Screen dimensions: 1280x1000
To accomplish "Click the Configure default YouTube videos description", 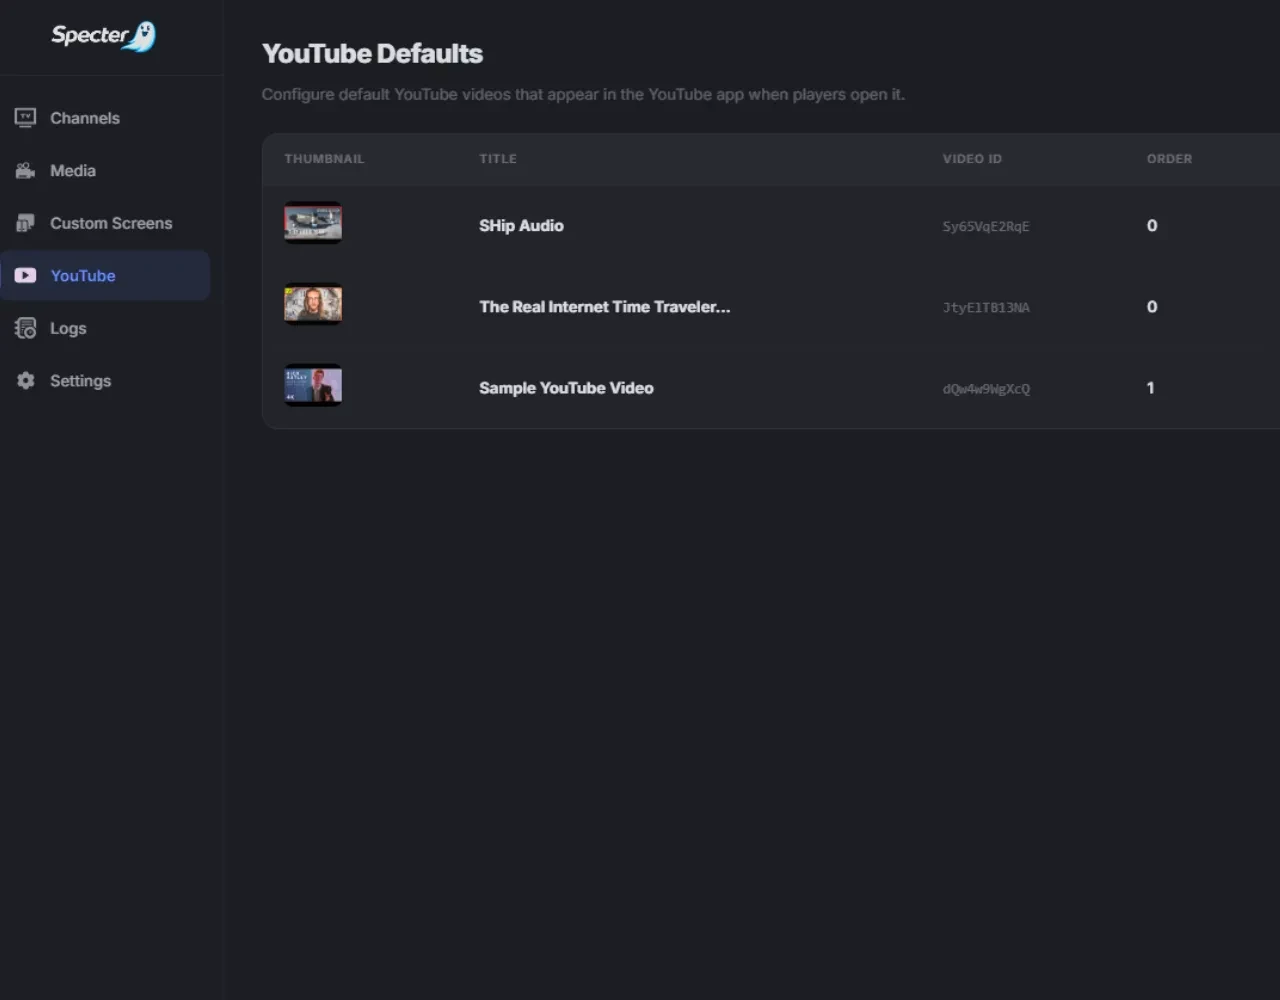I will tap(583, 95).
